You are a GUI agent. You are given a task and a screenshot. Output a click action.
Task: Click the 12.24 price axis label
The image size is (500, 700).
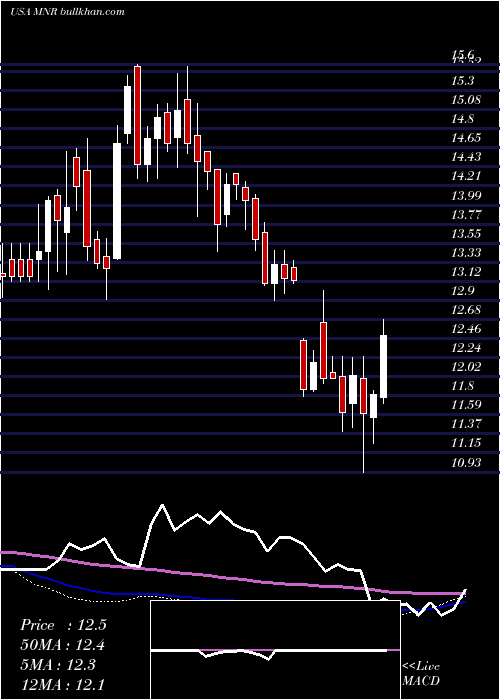[x=466, y=348]
